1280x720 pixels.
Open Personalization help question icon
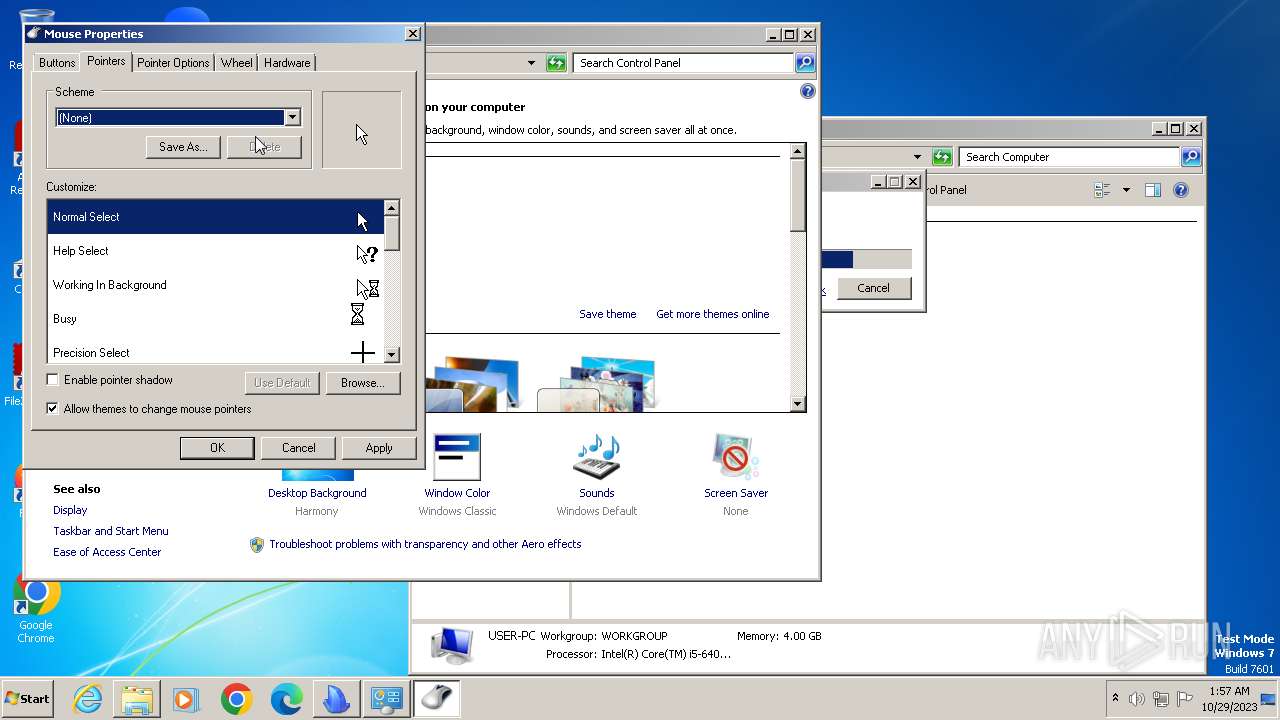point(808,91)
